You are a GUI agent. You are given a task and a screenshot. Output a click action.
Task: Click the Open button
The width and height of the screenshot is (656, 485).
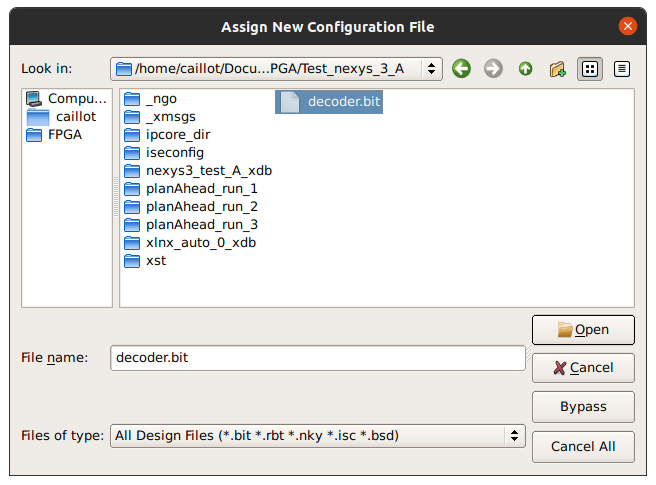pos(583,330)
